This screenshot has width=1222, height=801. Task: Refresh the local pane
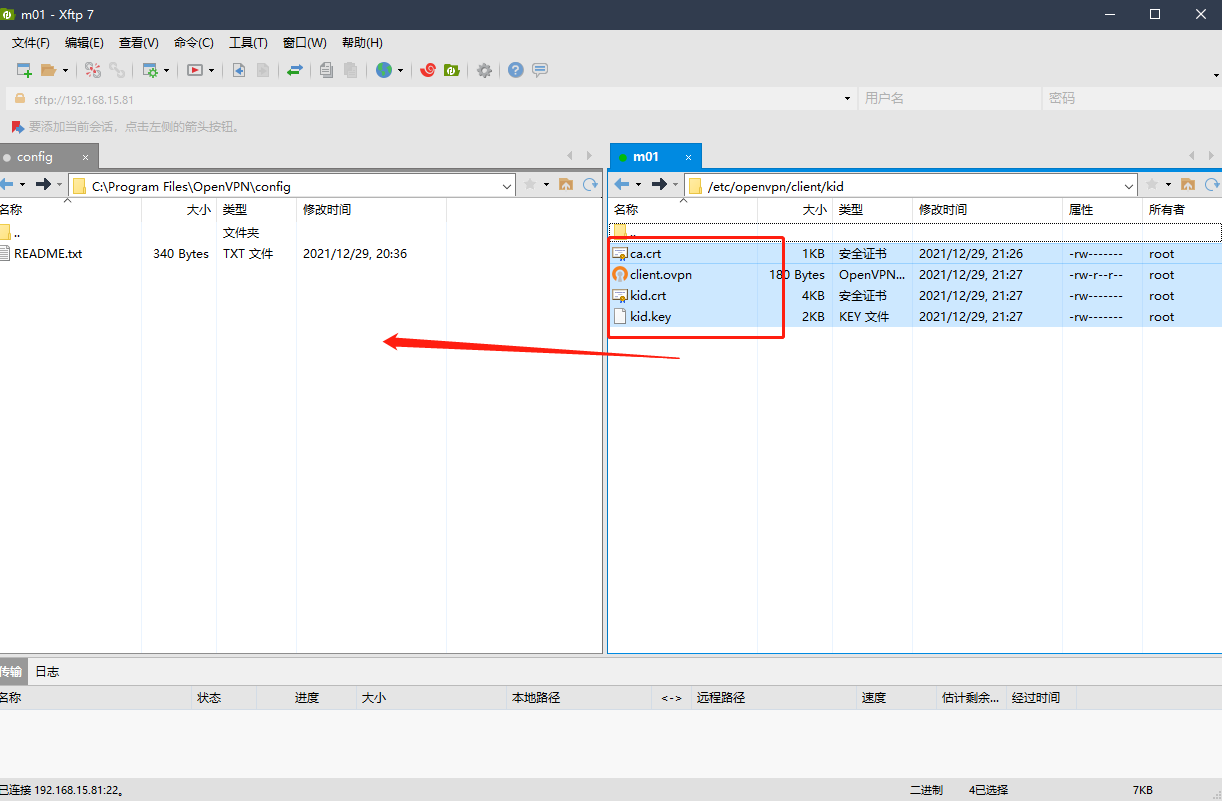coord(590,185)
